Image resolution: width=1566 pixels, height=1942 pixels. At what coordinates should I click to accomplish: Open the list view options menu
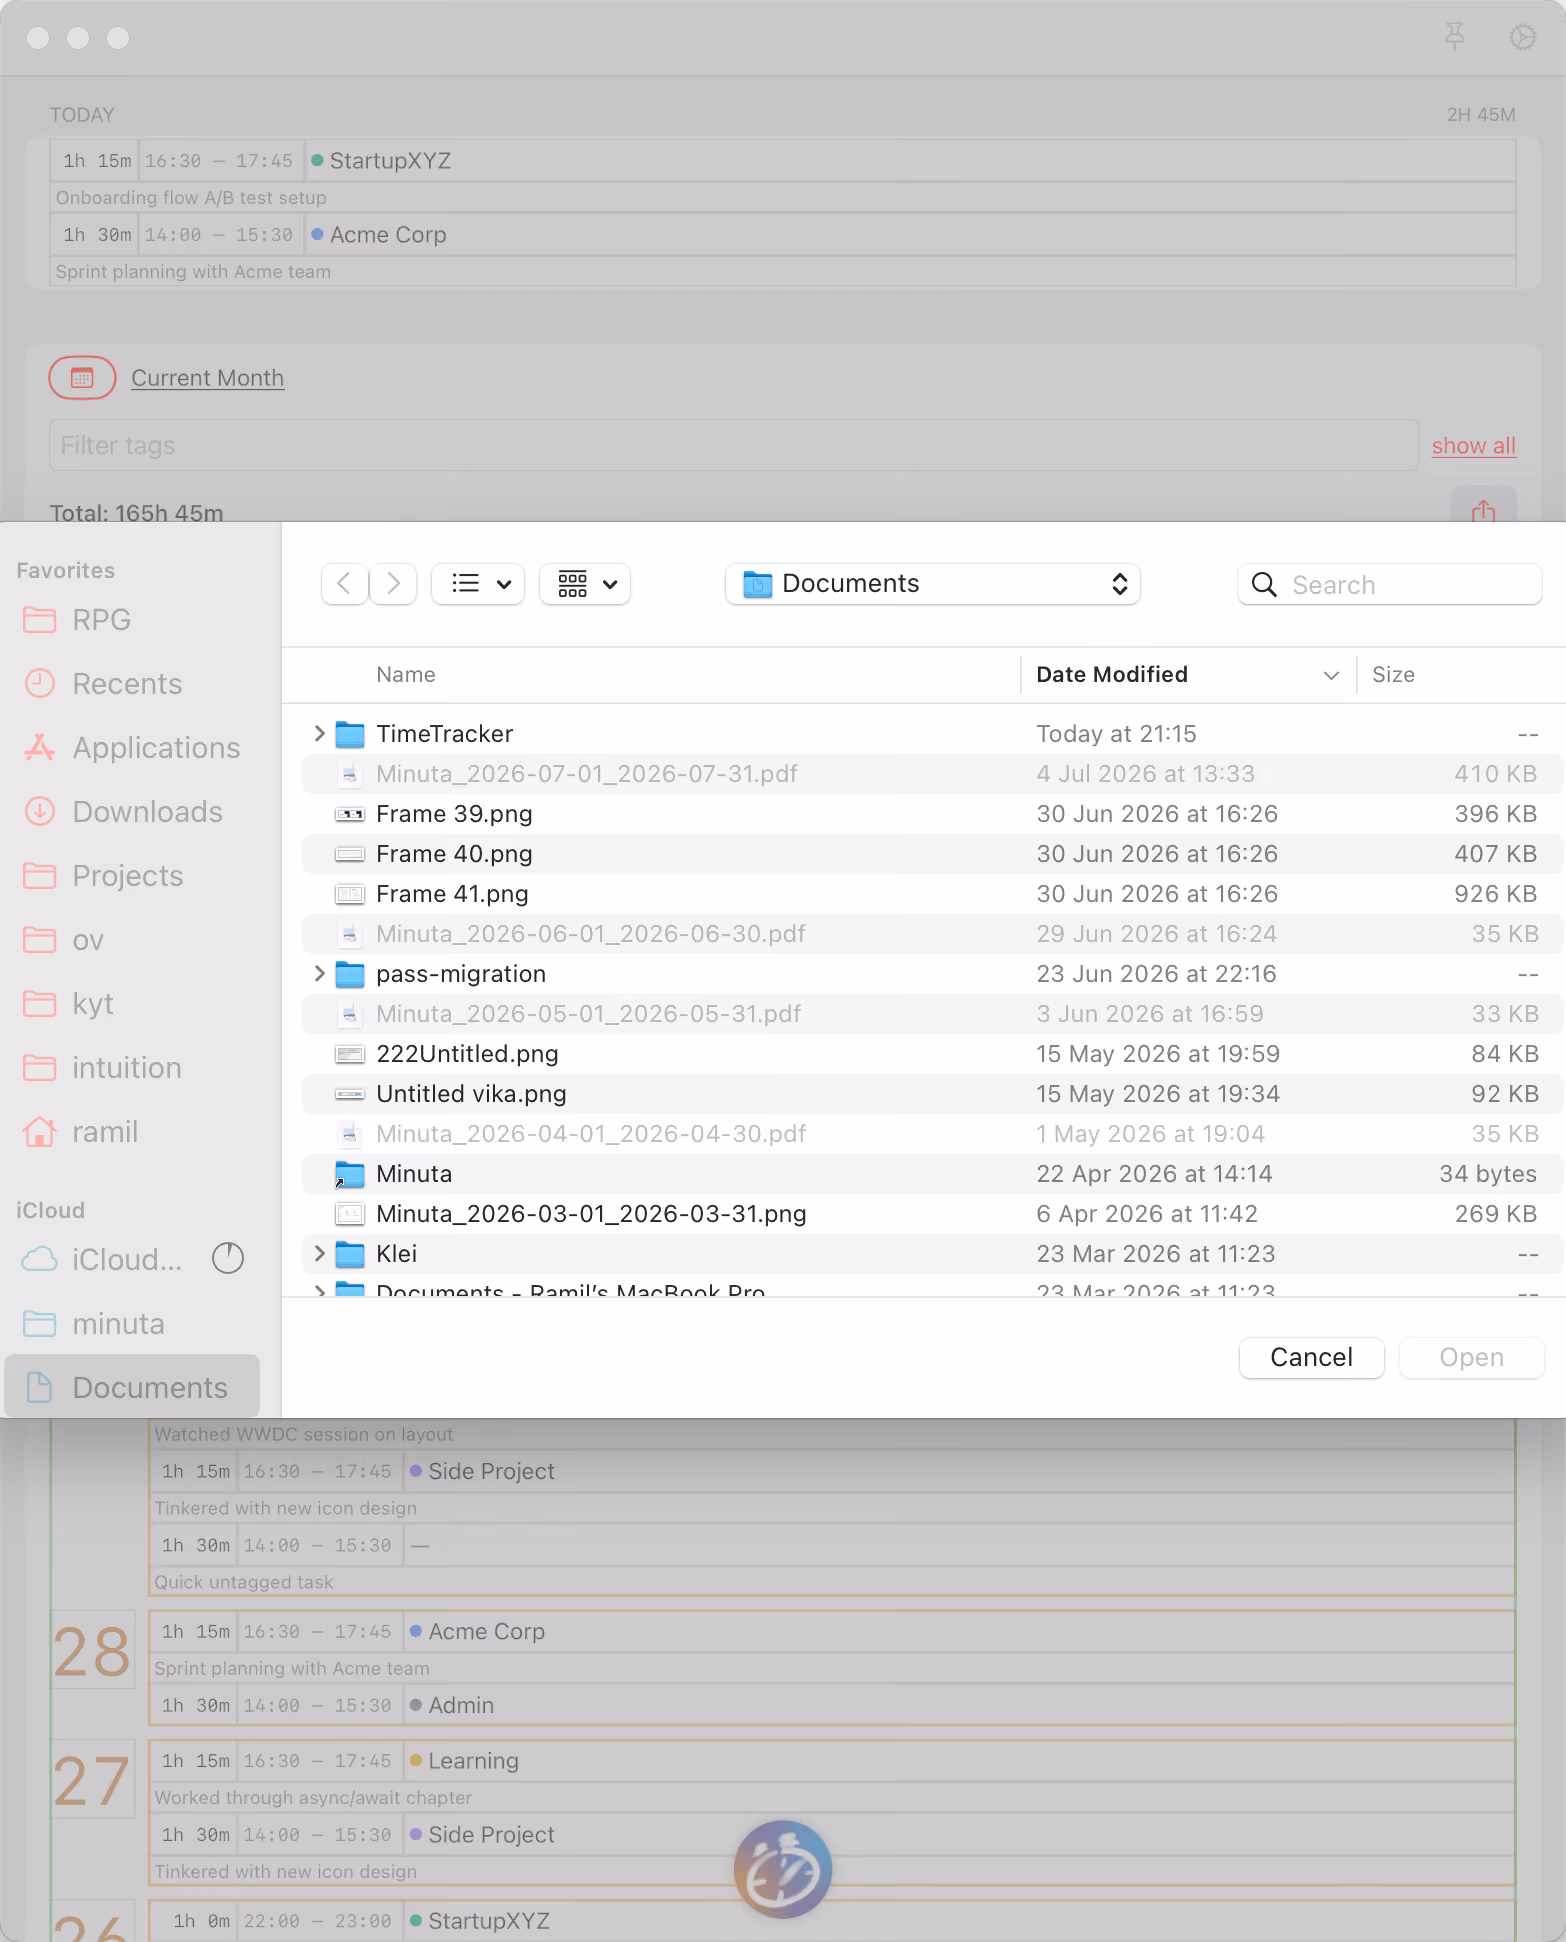[x=478, y=584]
